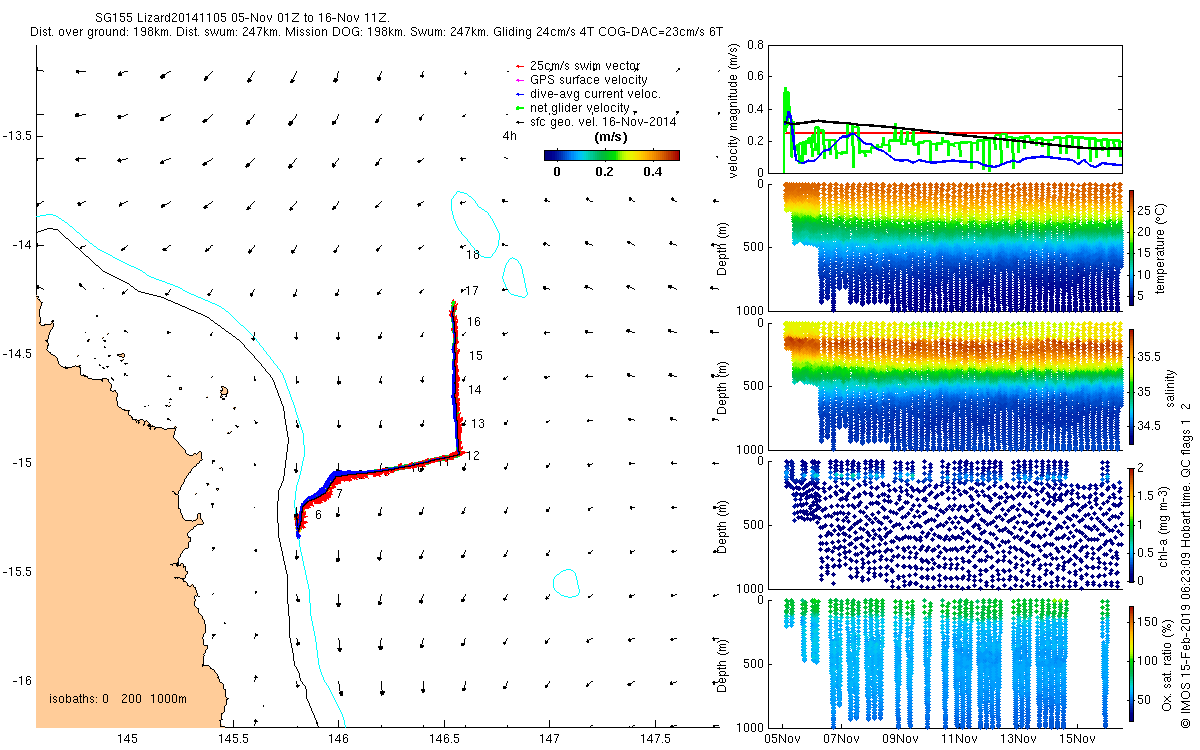Click the 'velocity magnitude (m/s)' axis label
The image size is (1200, 750).
point(735,110)
